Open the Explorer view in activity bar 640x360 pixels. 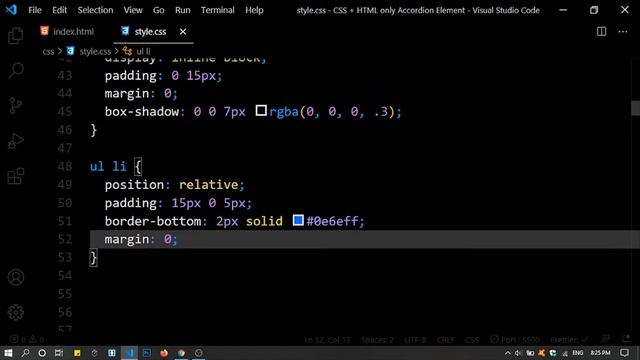coord(16,36)
